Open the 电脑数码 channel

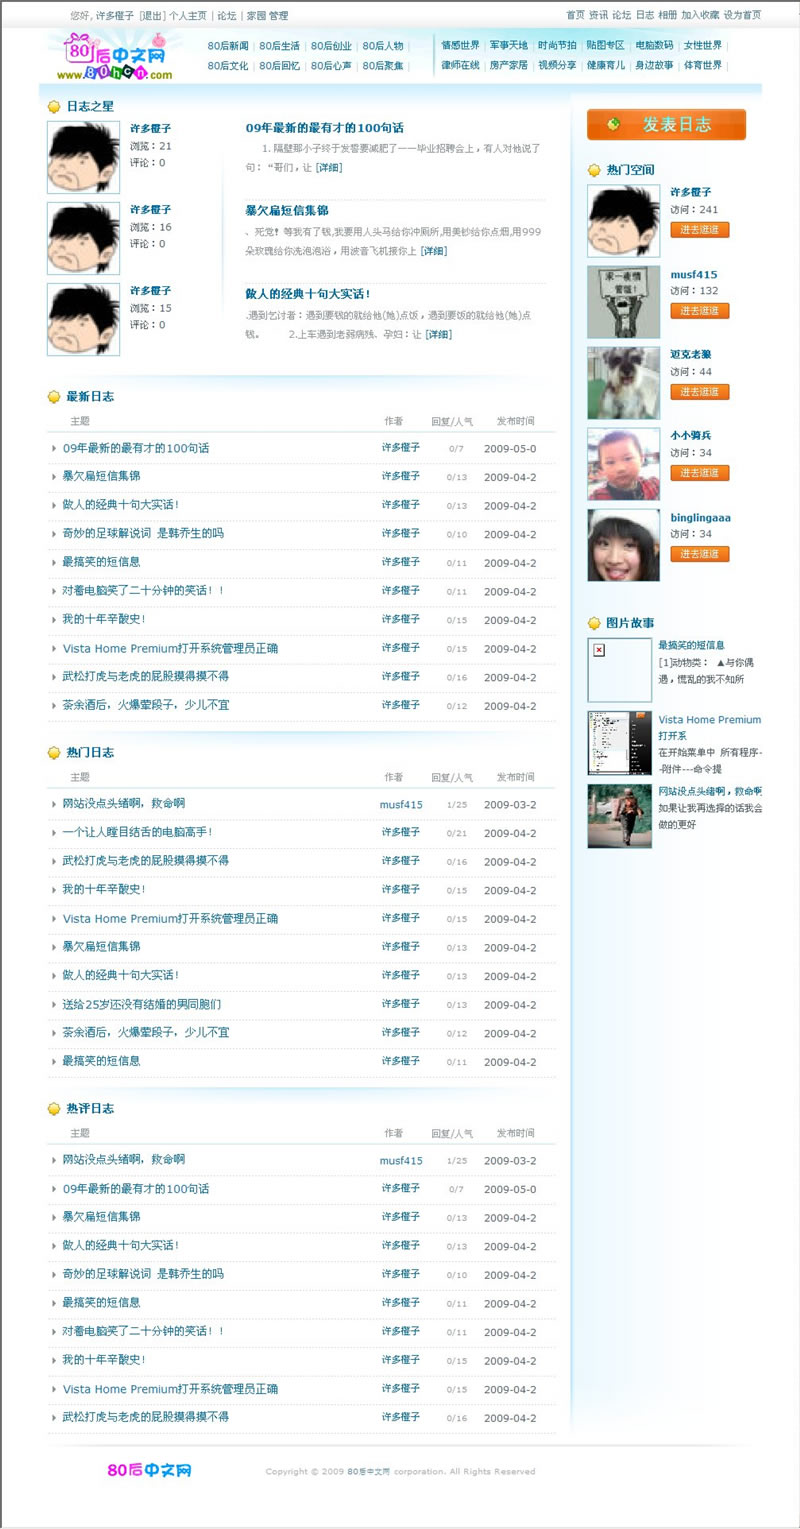pyautogui.click(x=654, y=46)
